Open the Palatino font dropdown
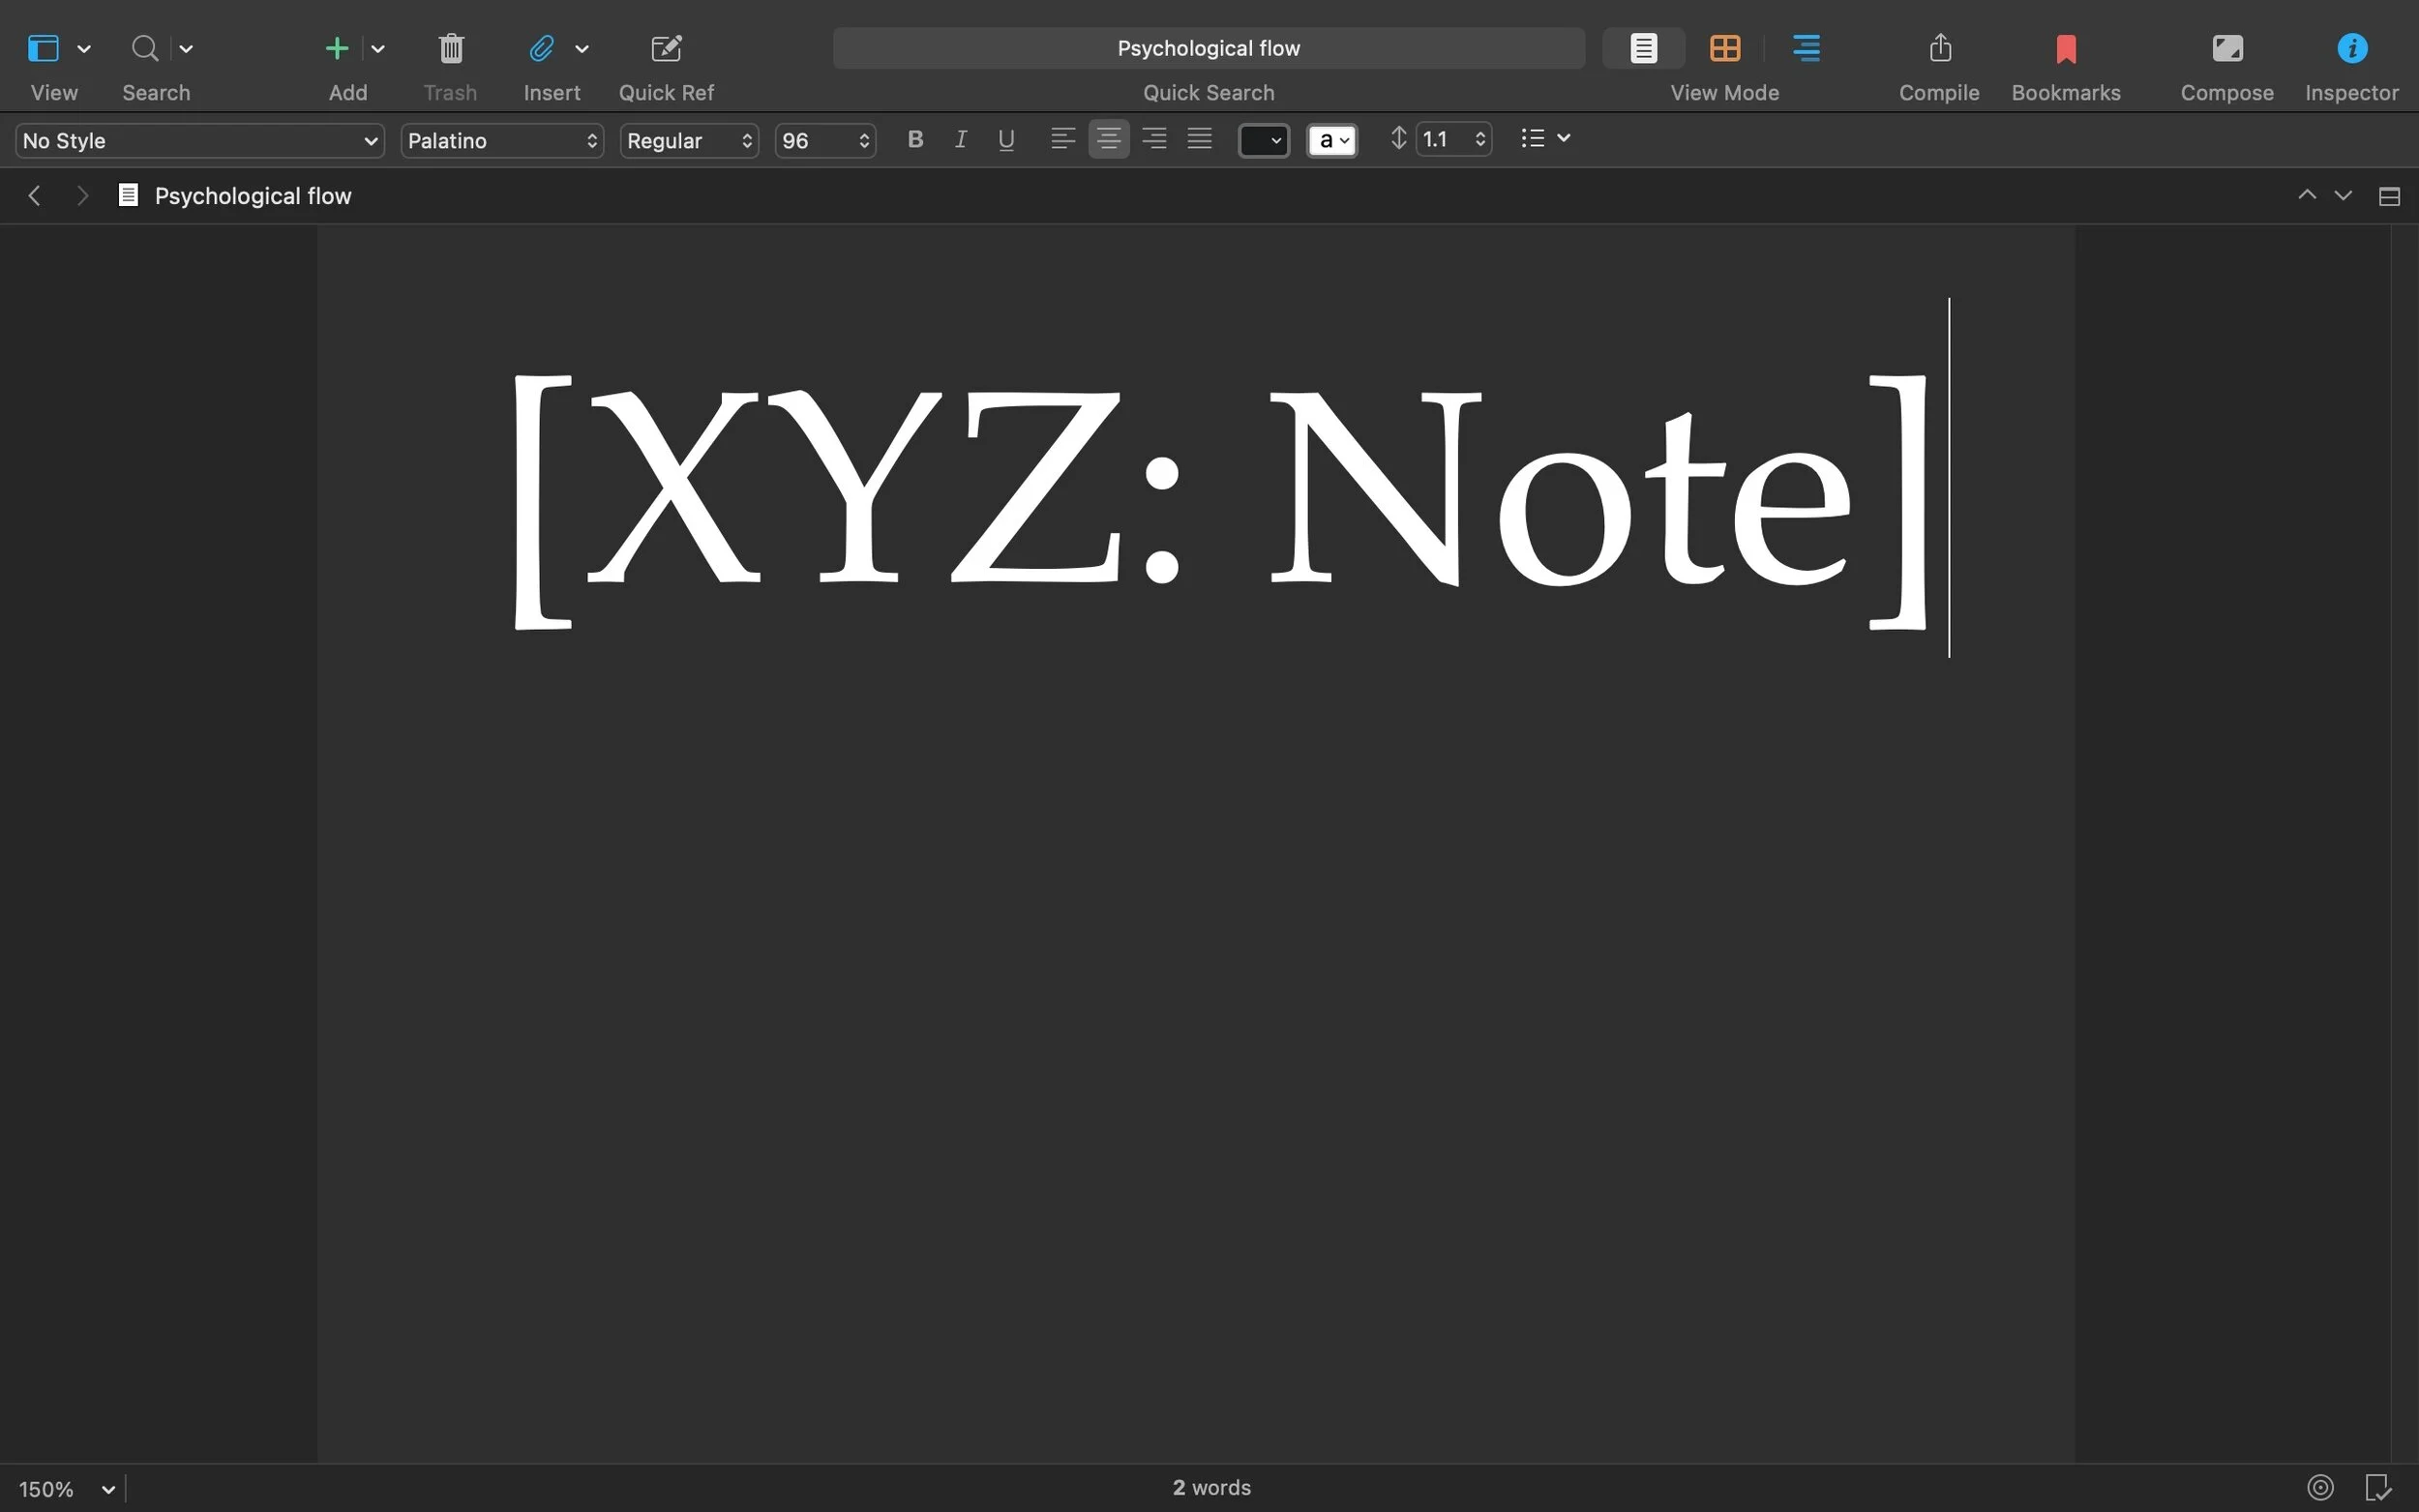Screen dimensions: 2419x1512 tap(501, 140)
